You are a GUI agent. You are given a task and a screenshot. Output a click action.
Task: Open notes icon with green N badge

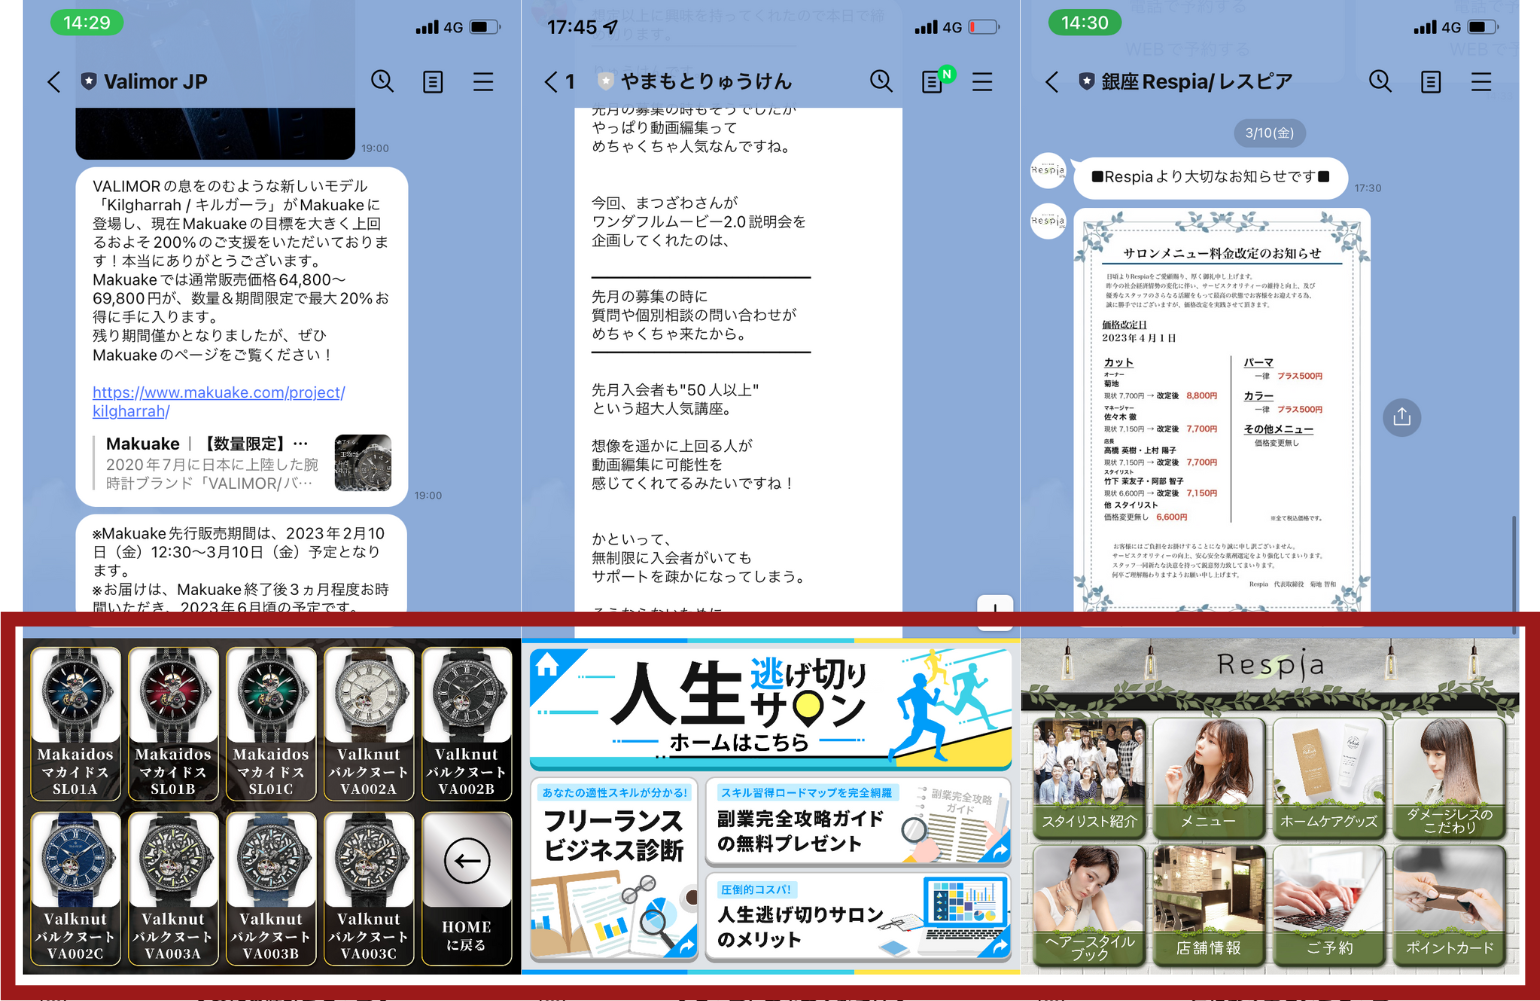pos(933,81)
